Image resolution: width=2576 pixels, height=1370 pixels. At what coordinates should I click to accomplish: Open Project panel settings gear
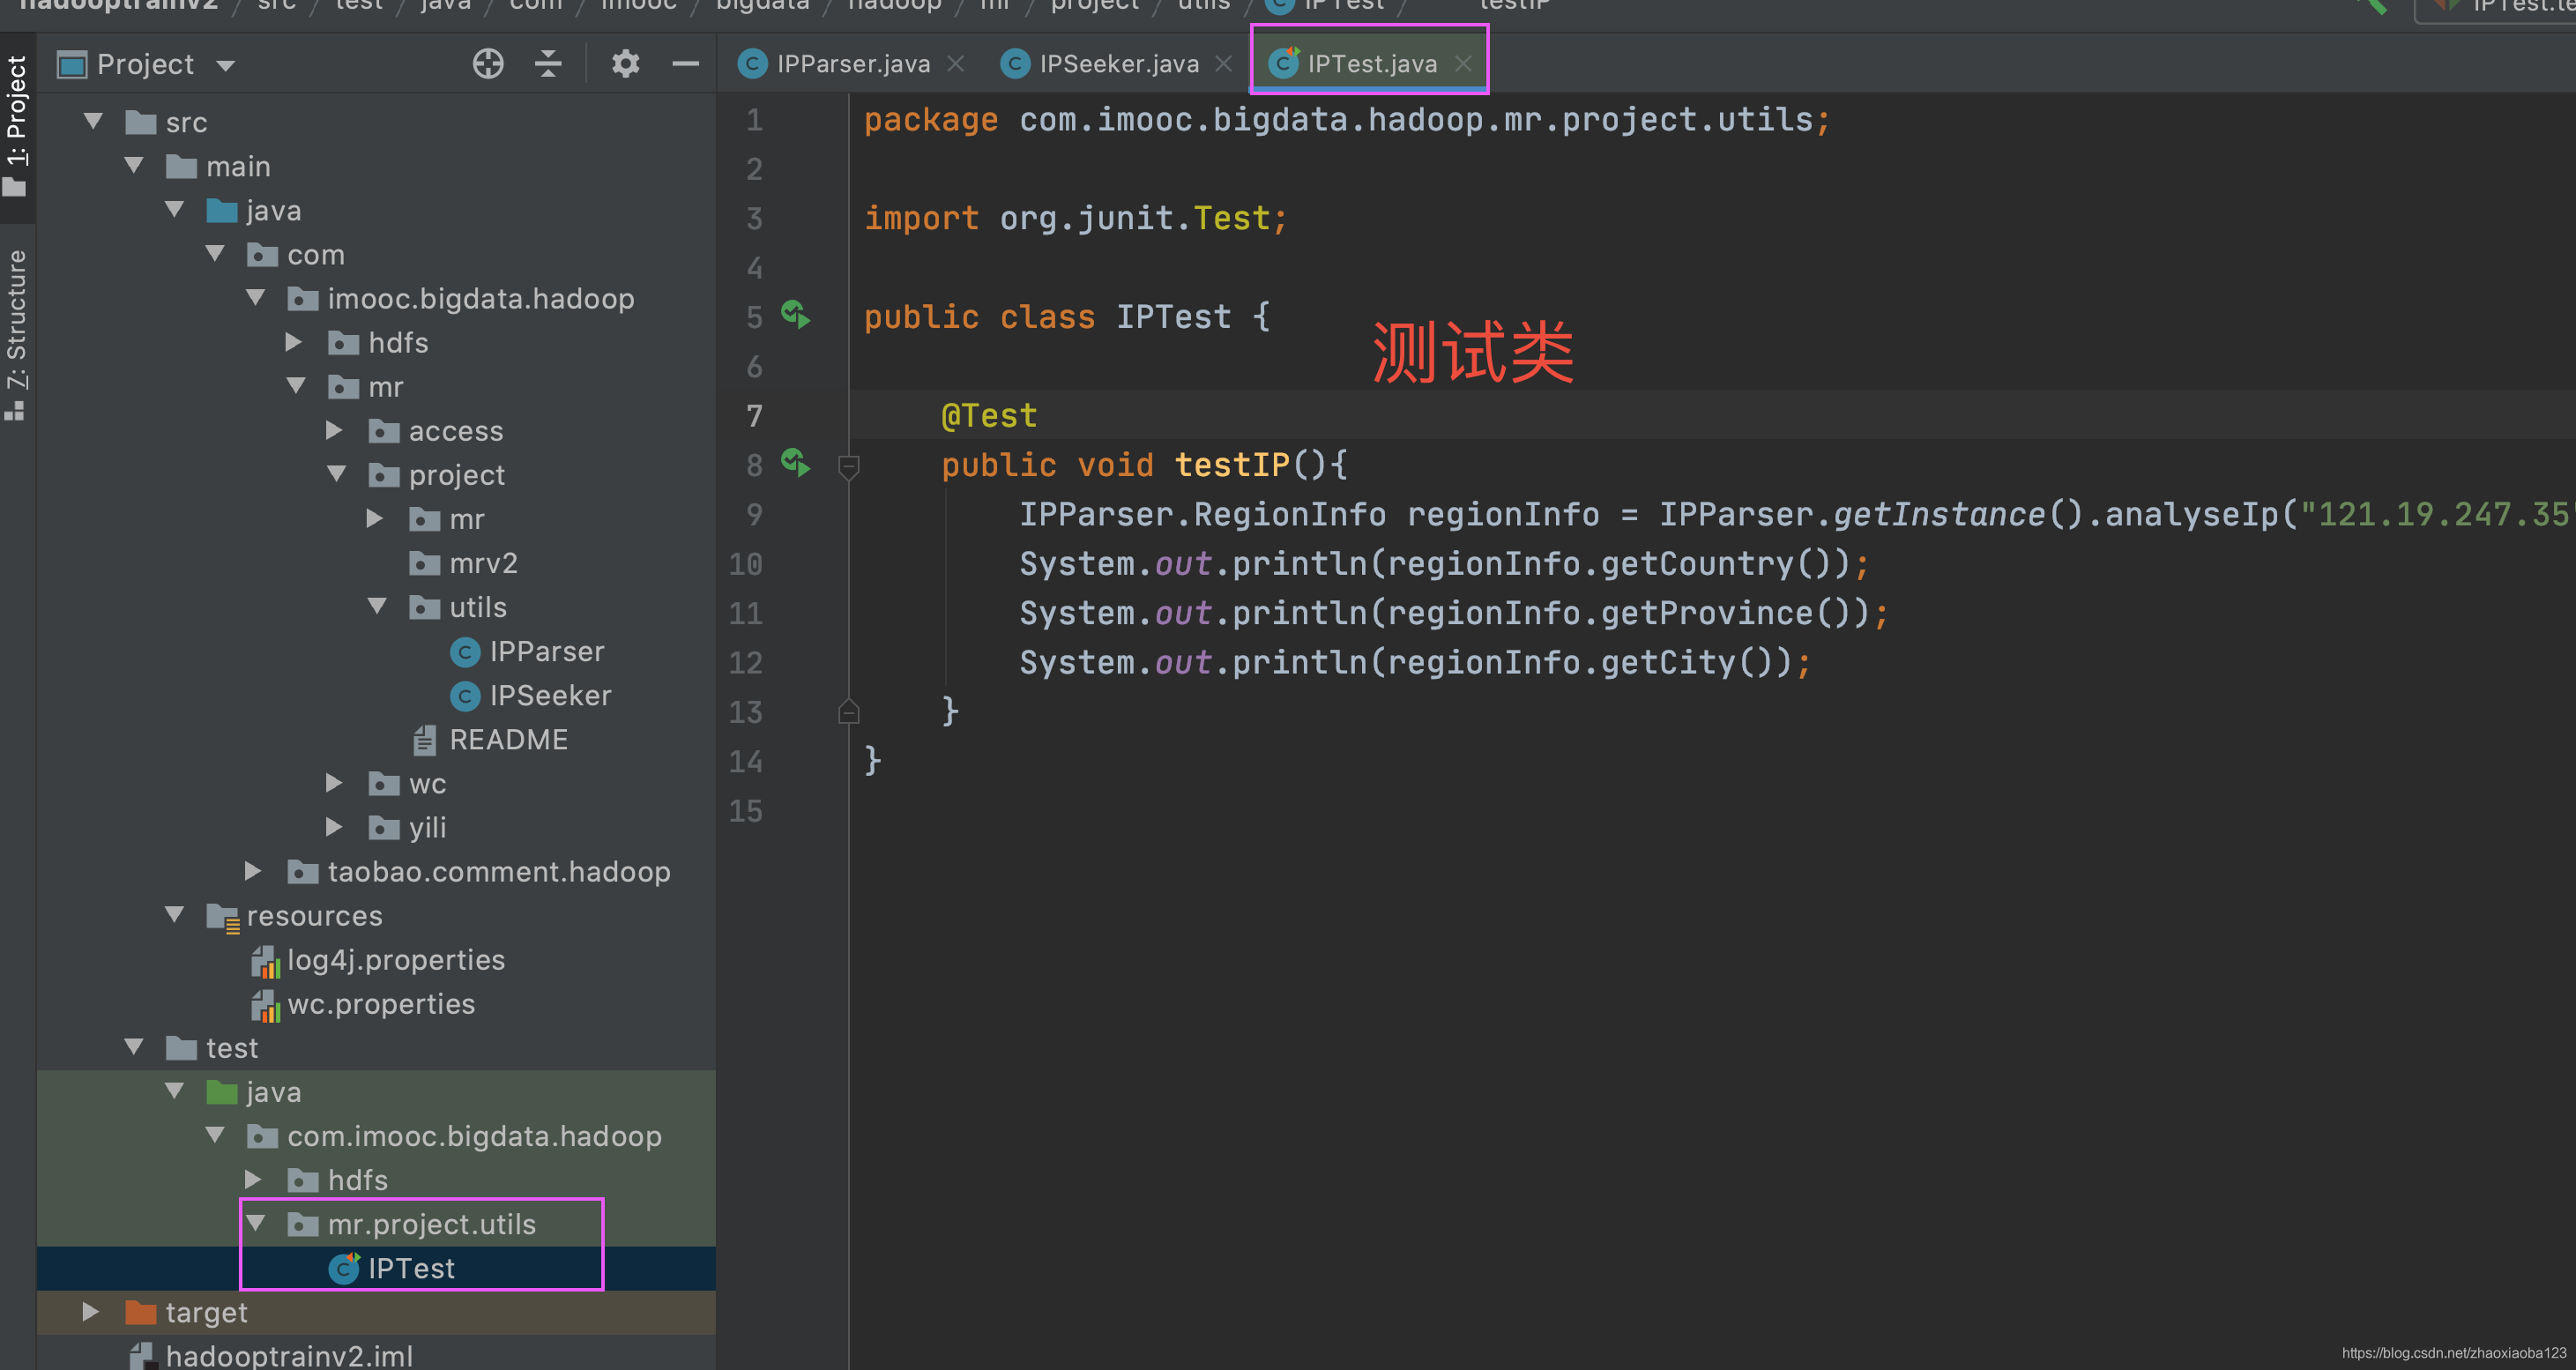[625, 64]
